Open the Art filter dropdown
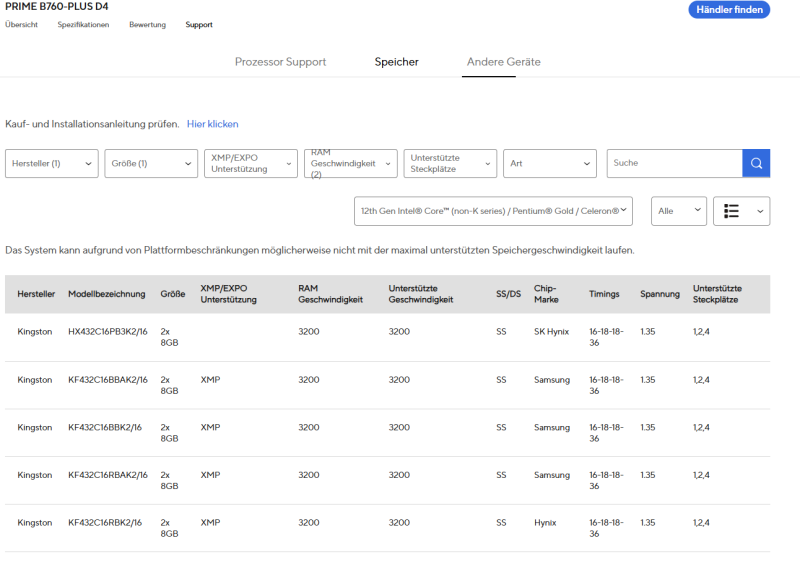Viewport: 800px width, 575px height. click(x=550, y=163)
